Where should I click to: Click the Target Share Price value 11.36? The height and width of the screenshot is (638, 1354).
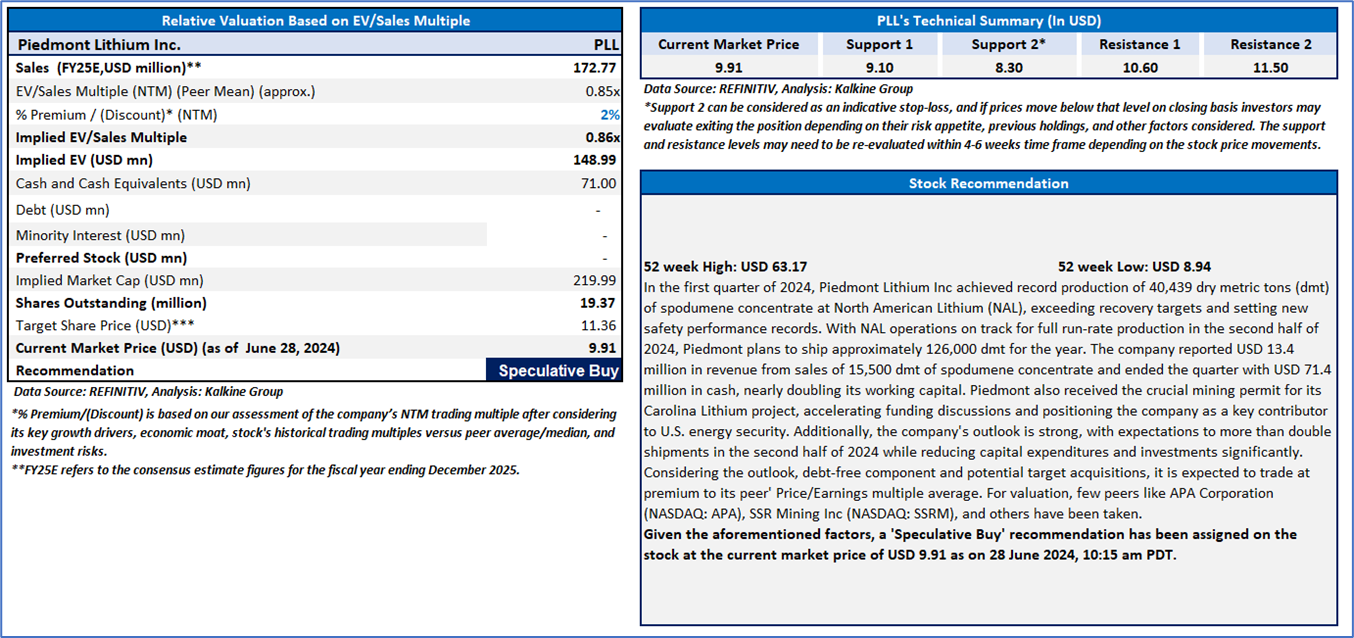599,326
